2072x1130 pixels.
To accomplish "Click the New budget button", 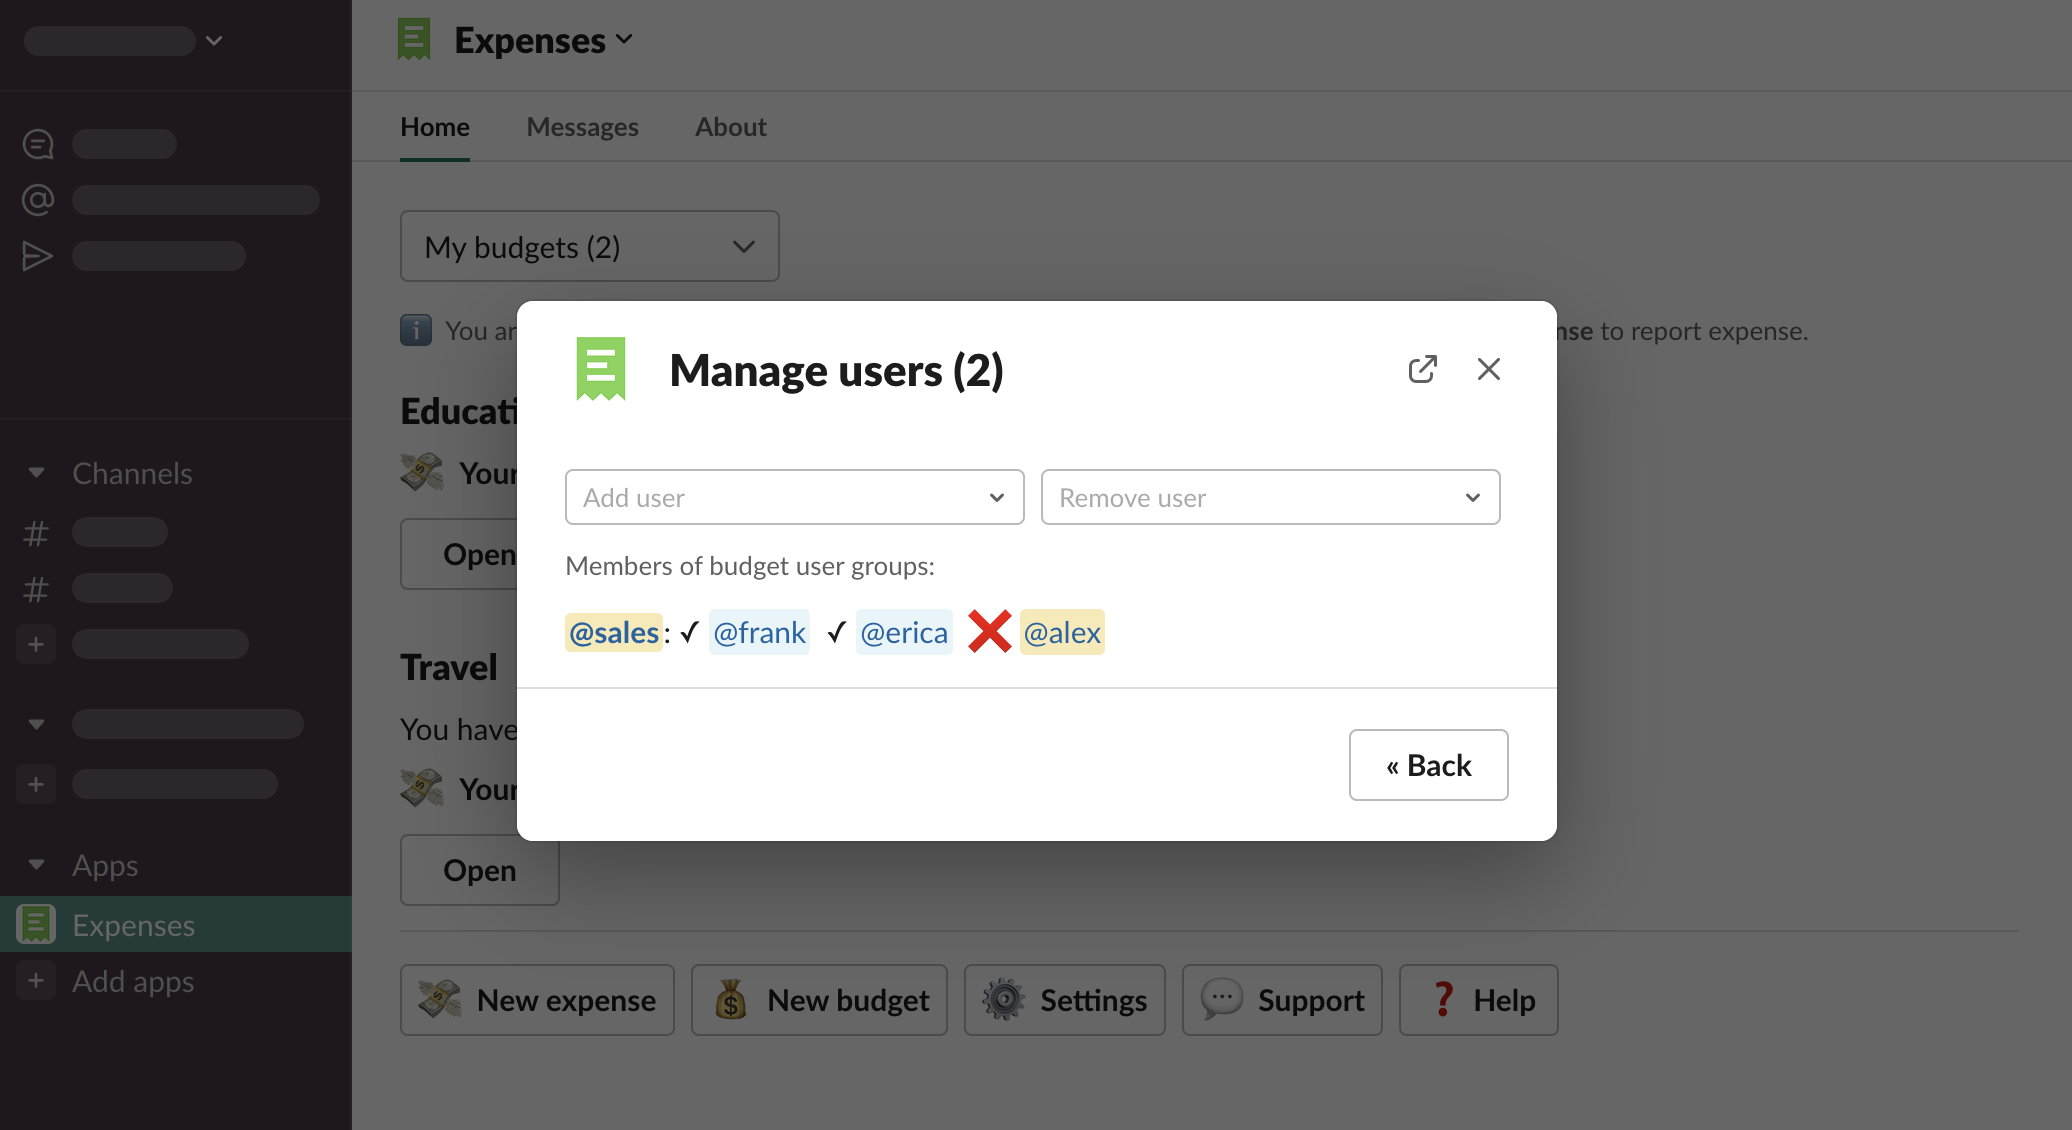I will click(x=819, y=1000).
